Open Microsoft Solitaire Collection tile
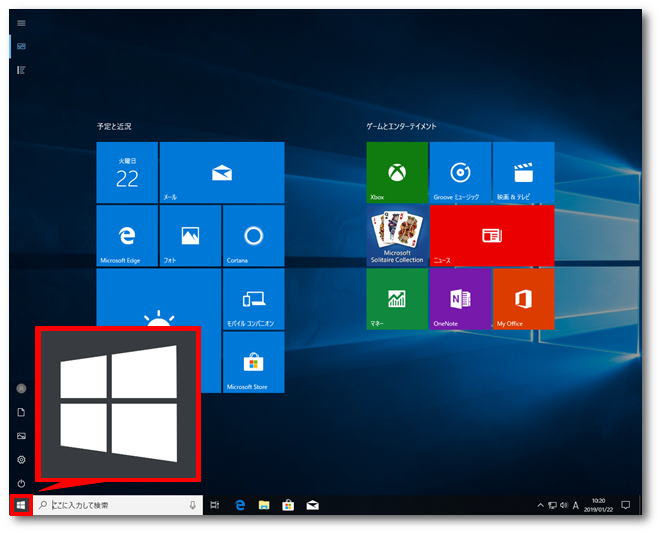 tap(397, 236)
